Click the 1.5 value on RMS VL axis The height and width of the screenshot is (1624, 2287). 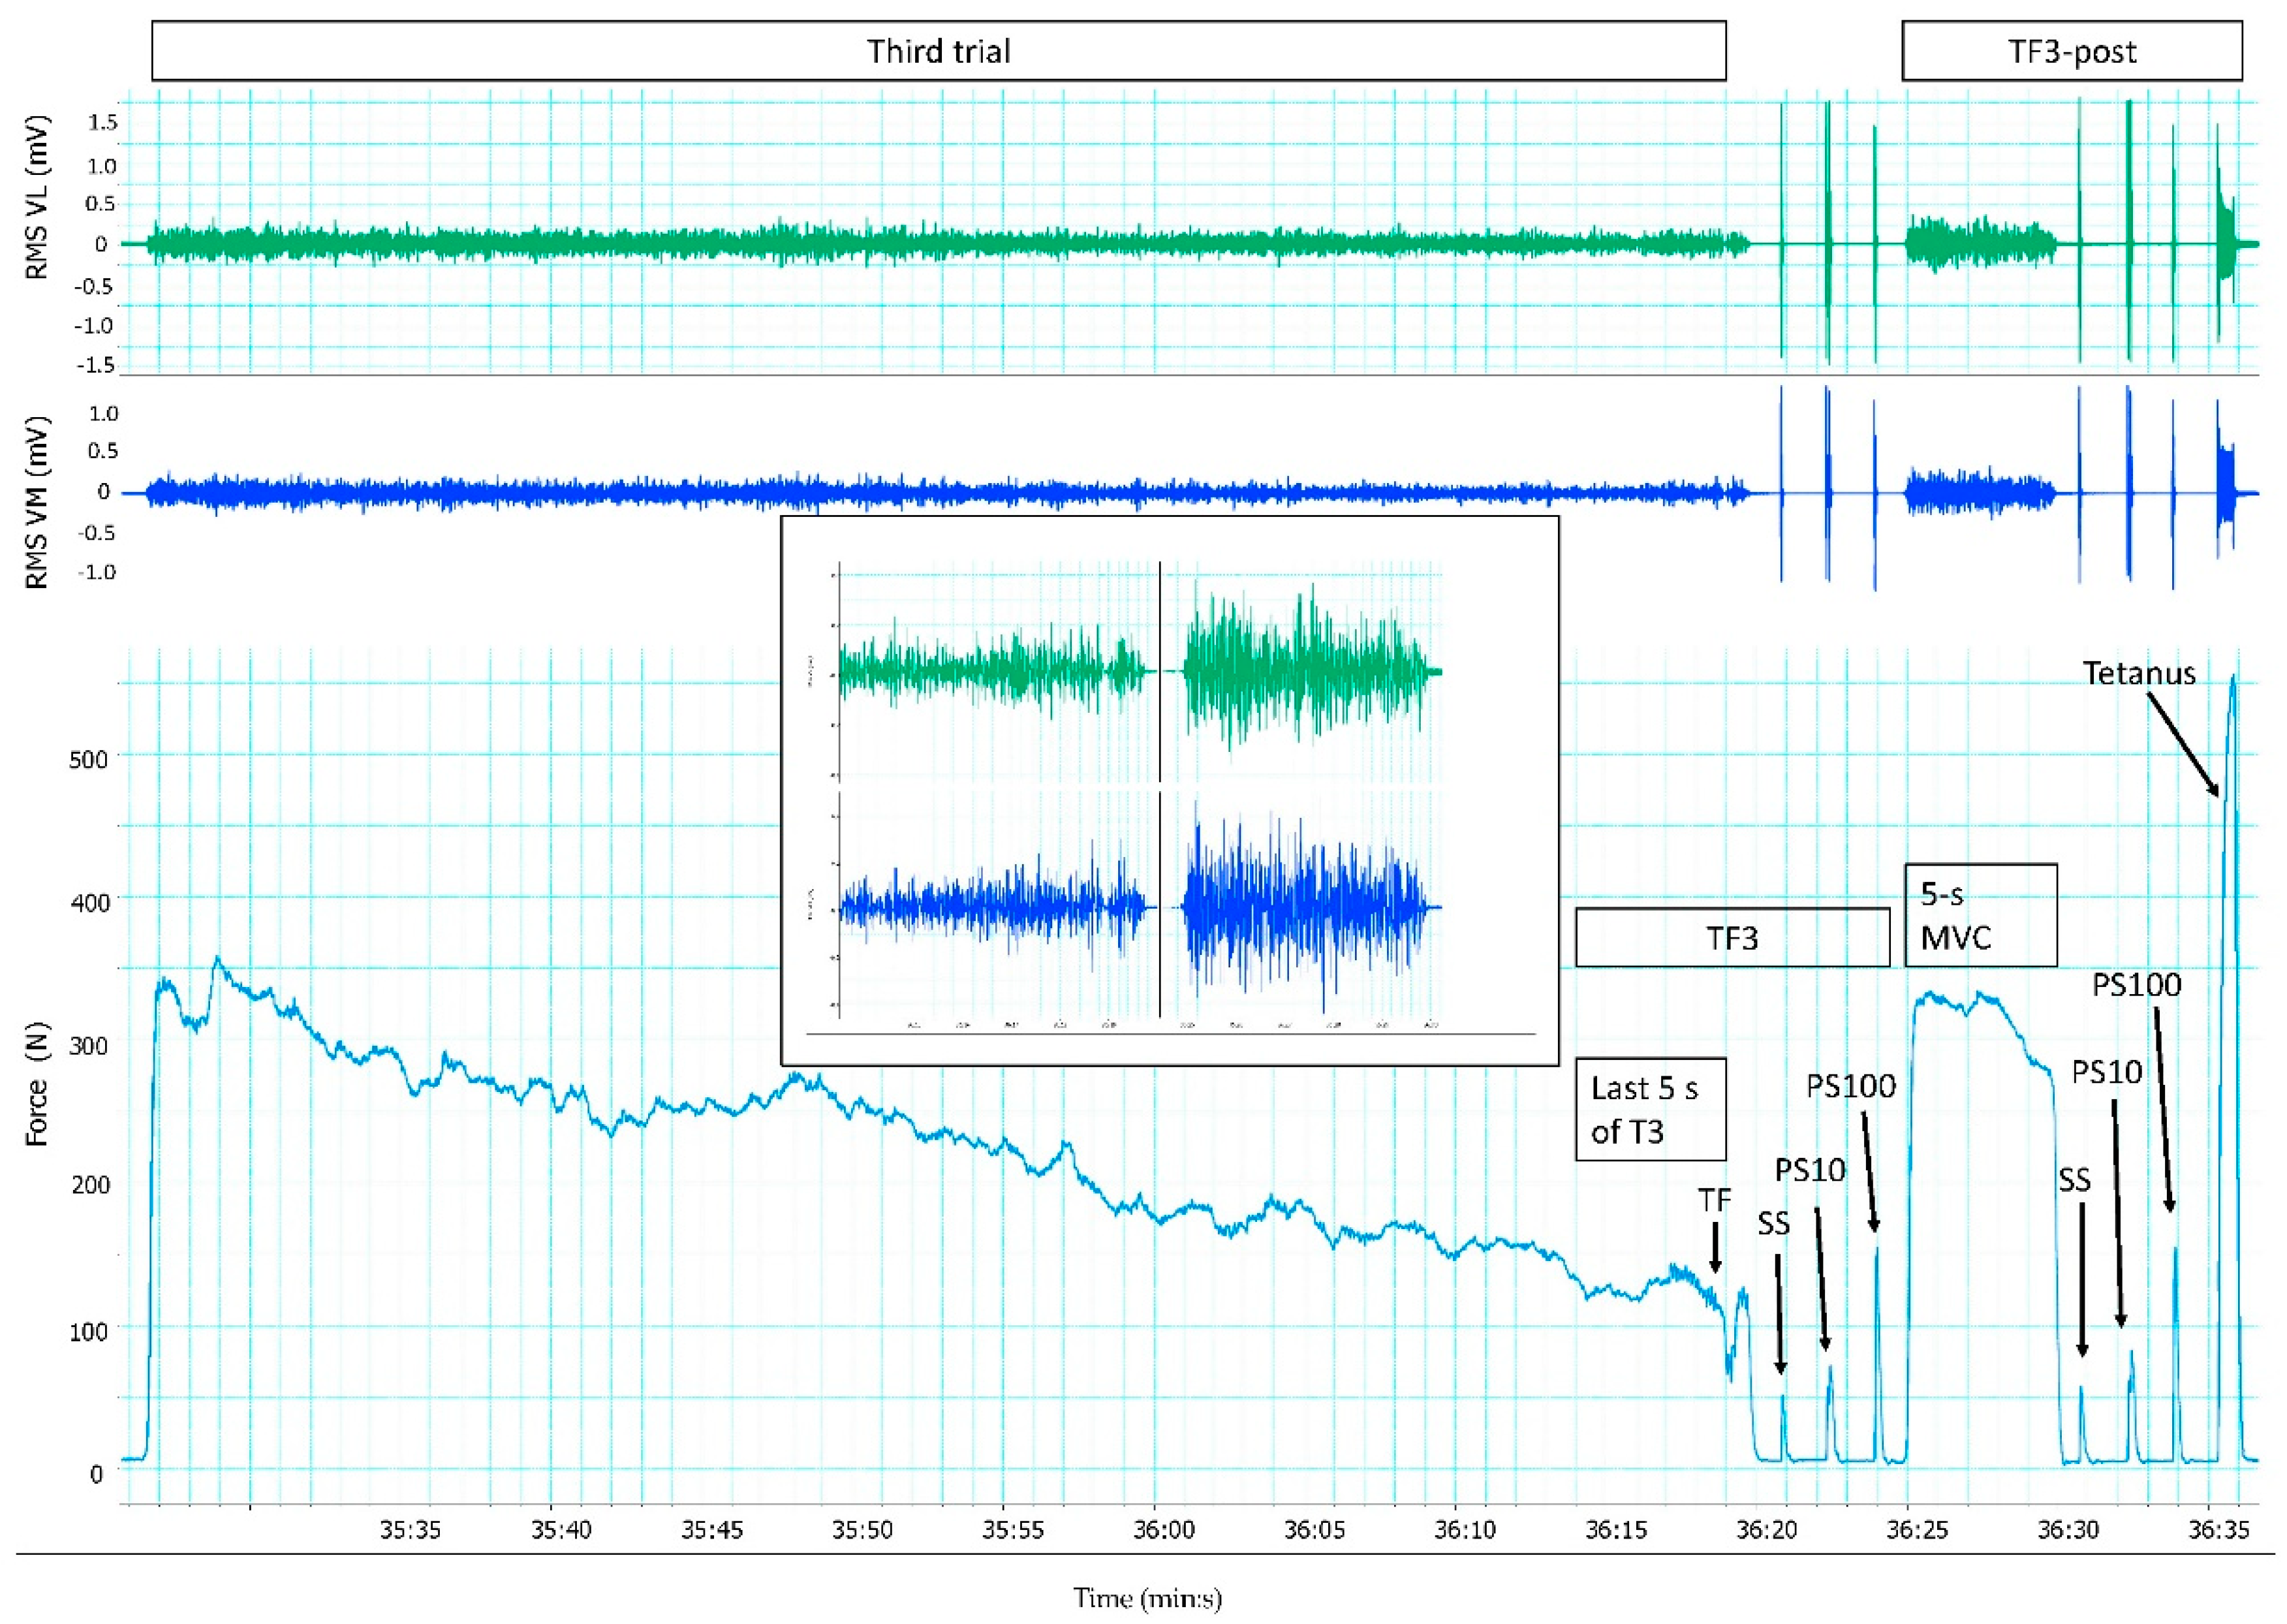click(x=103, y=122)
